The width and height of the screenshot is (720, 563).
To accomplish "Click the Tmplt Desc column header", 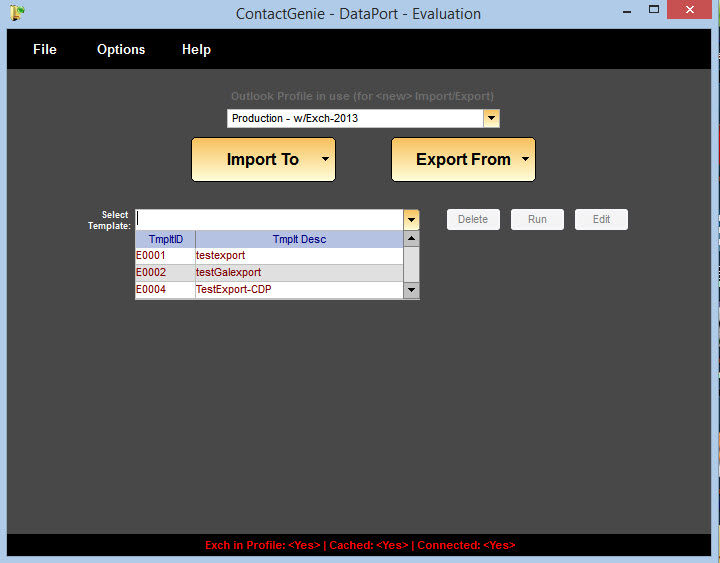I will pyautogui.click(x=299, y=239).
